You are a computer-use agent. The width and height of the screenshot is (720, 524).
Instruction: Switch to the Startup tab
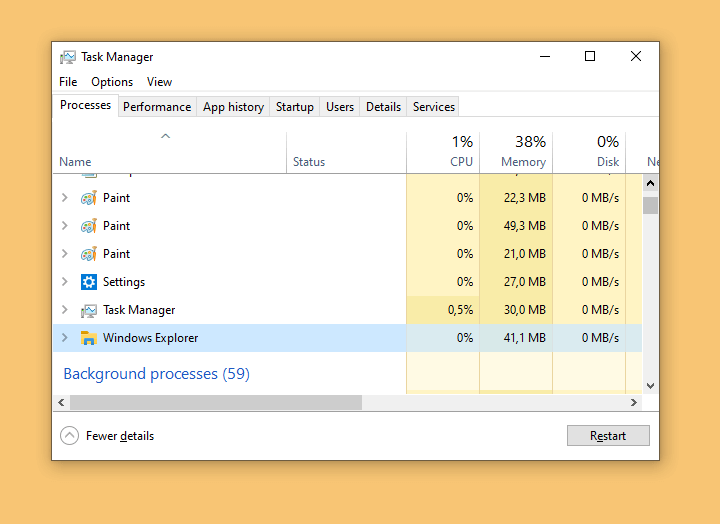pos(294,107)
